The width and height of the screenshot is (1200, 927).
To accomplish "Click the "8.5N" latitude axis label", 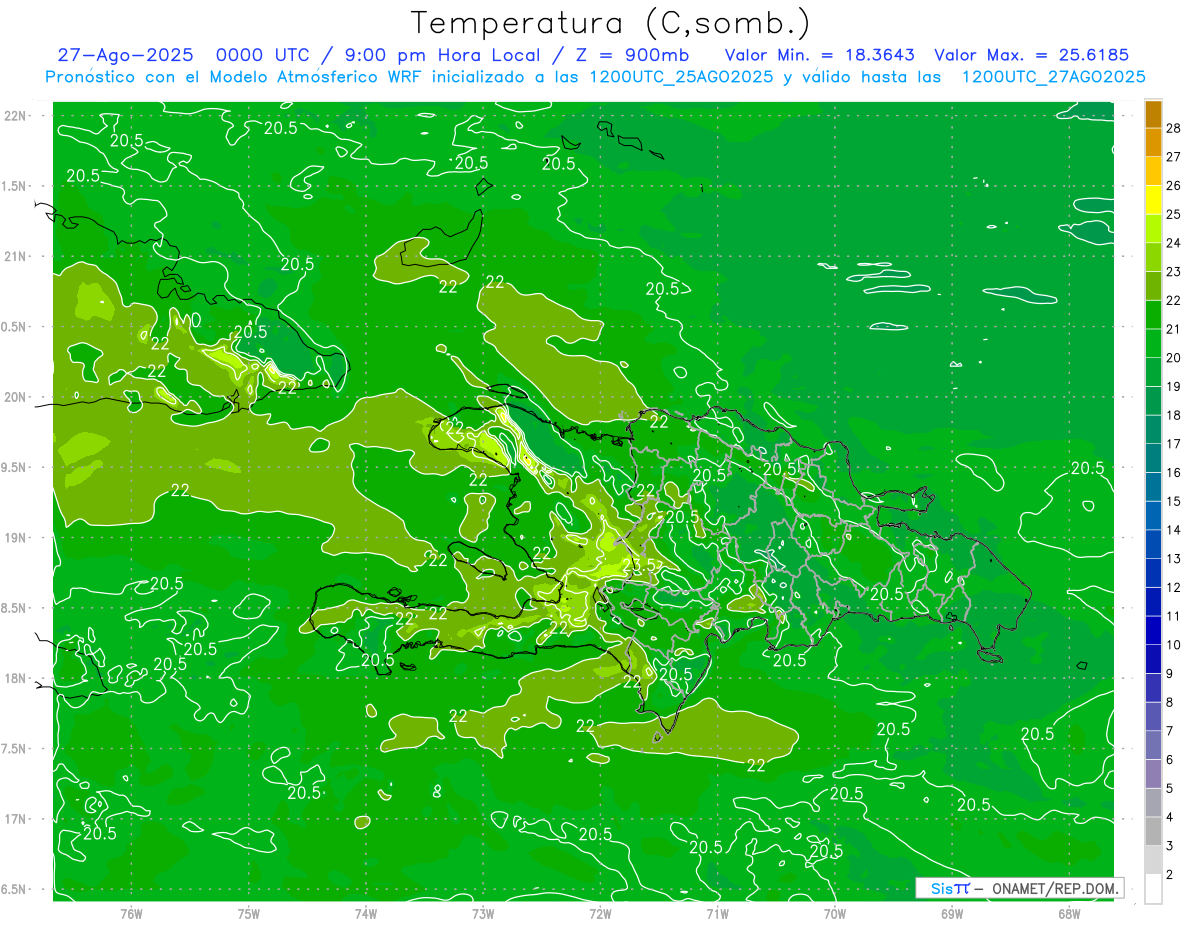I will [15, 608].
